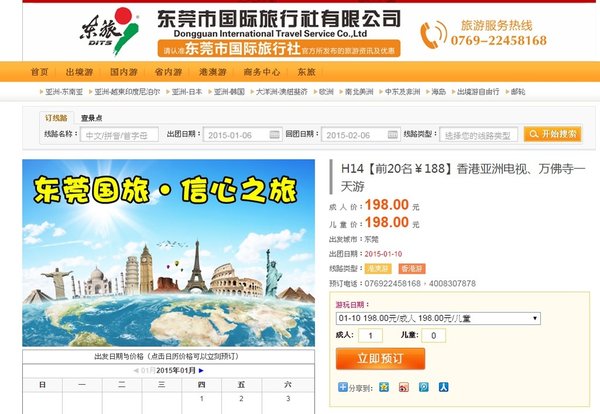Open the 海岛 link

(439, 92)
